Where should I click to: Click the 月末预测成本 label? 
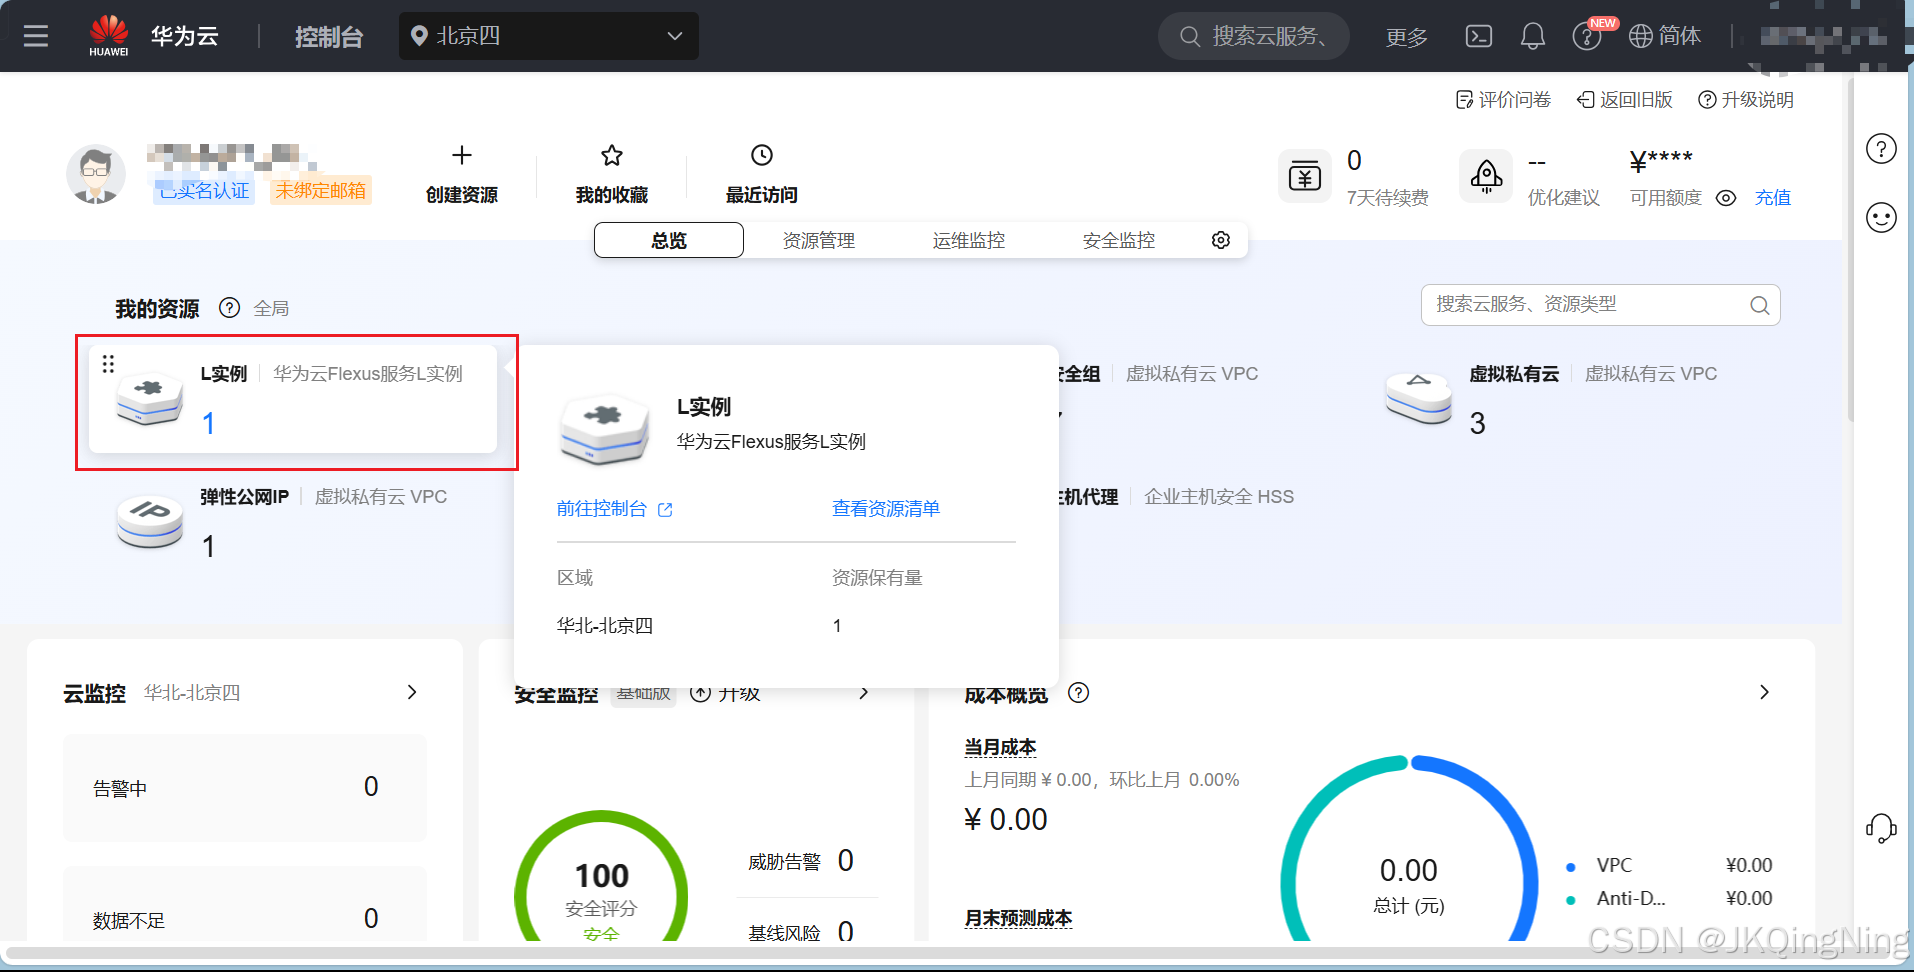click(x=1018, y=918)
